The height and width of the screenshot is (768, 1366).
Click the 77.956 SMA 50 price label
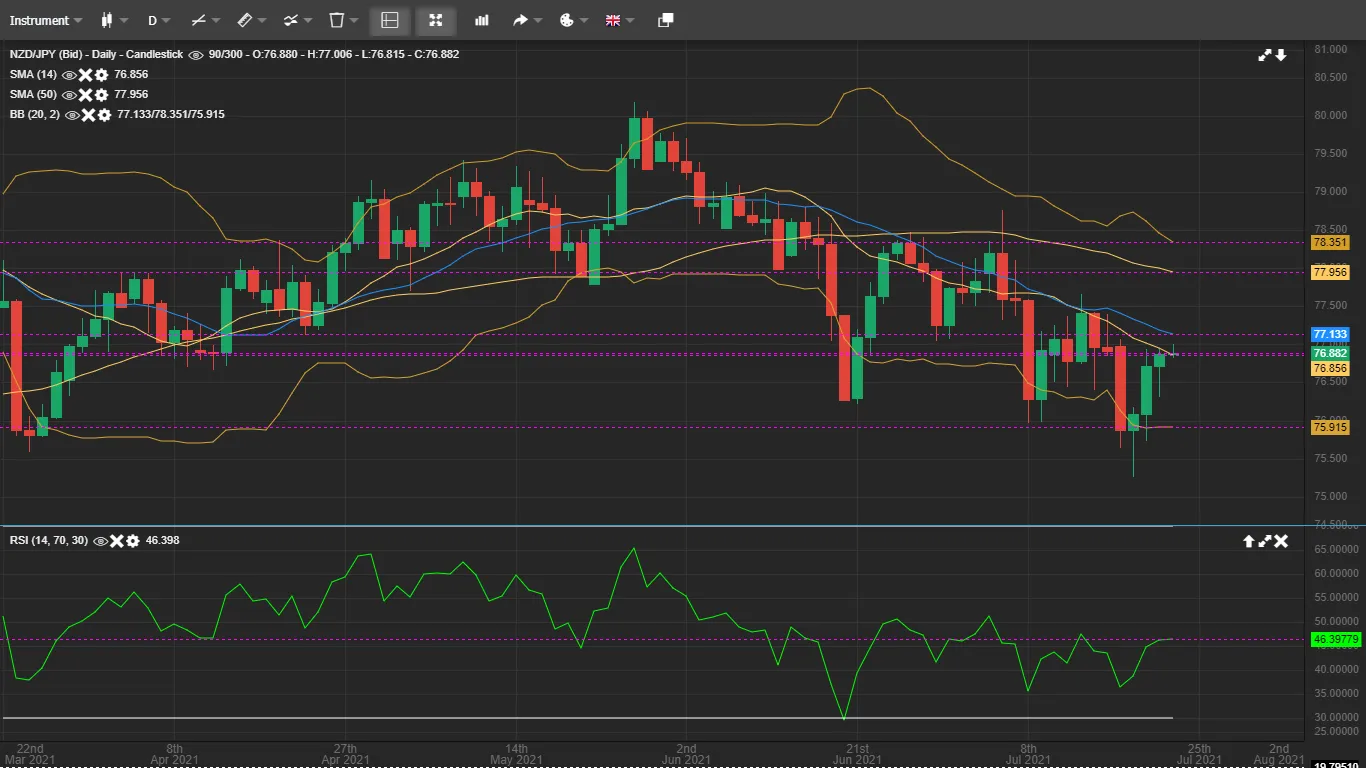(x=1330, y=272)
